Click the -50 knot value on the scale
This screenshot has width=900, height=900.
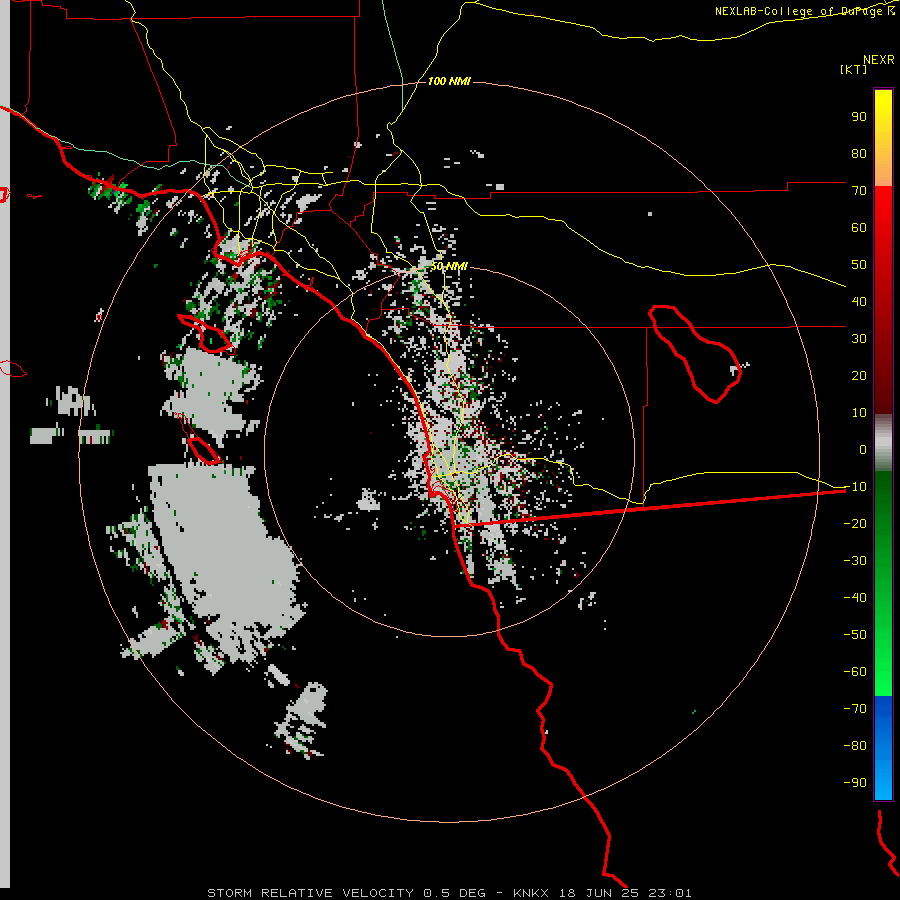(855, 634)
